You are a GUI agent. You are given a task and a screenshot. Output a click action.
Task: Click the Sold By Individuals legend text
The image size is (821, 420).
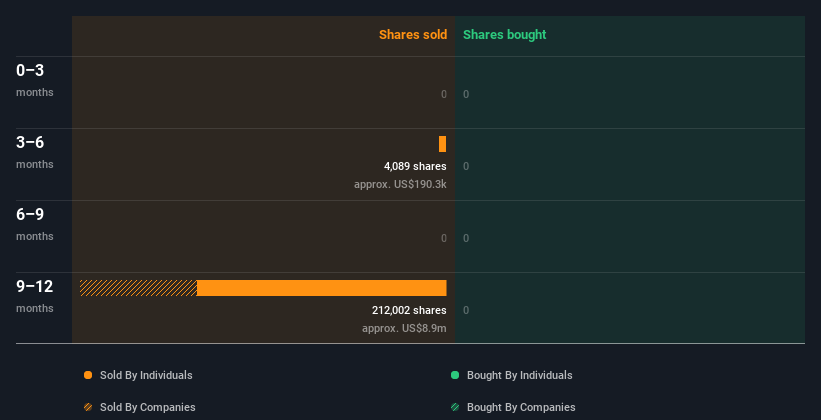click(x=146, y=375)
